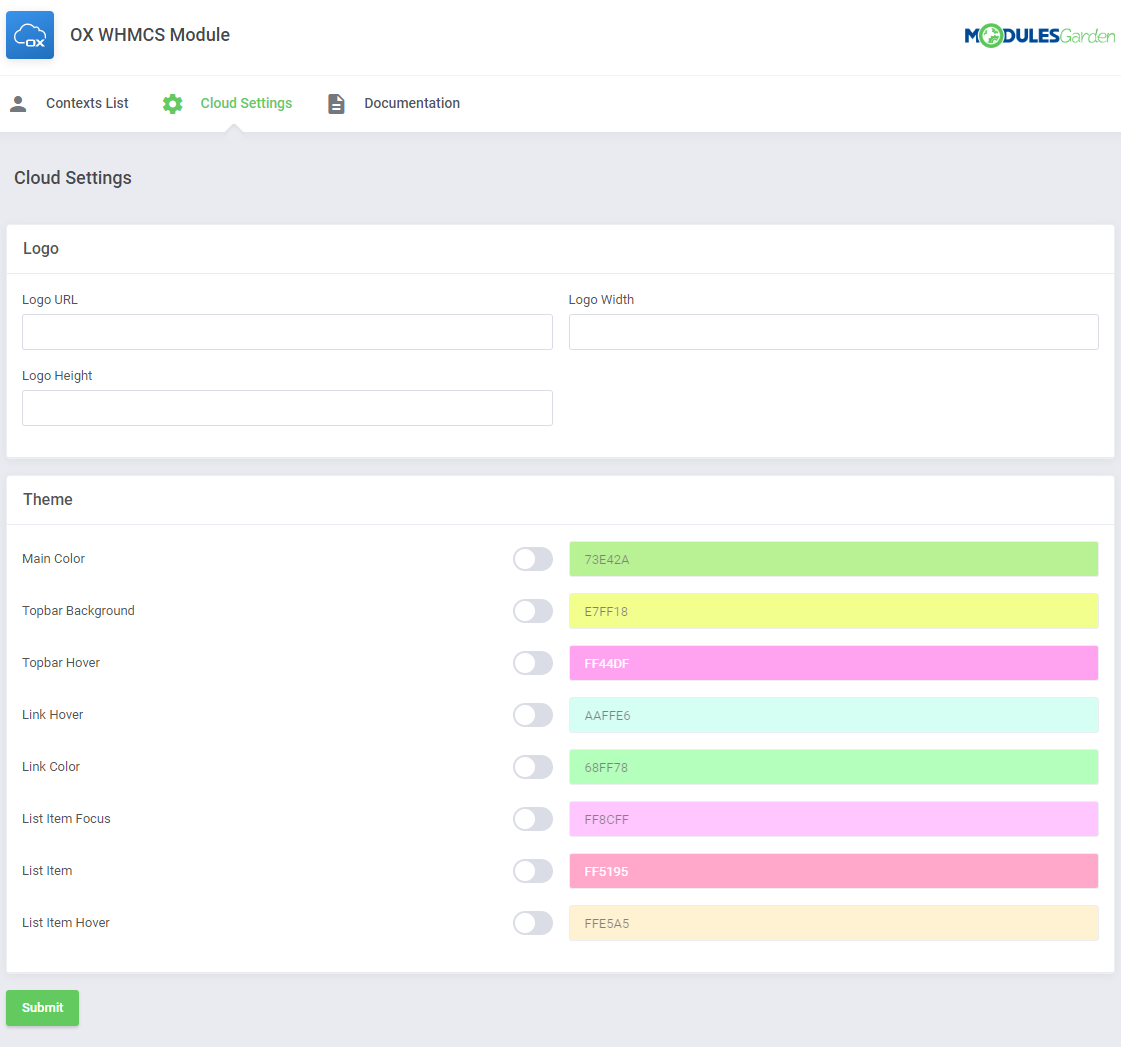The height and width of the screenshot is (1047, 1121).
Task: Click the List Item Focus label
Action: click(x=66, y=820)
